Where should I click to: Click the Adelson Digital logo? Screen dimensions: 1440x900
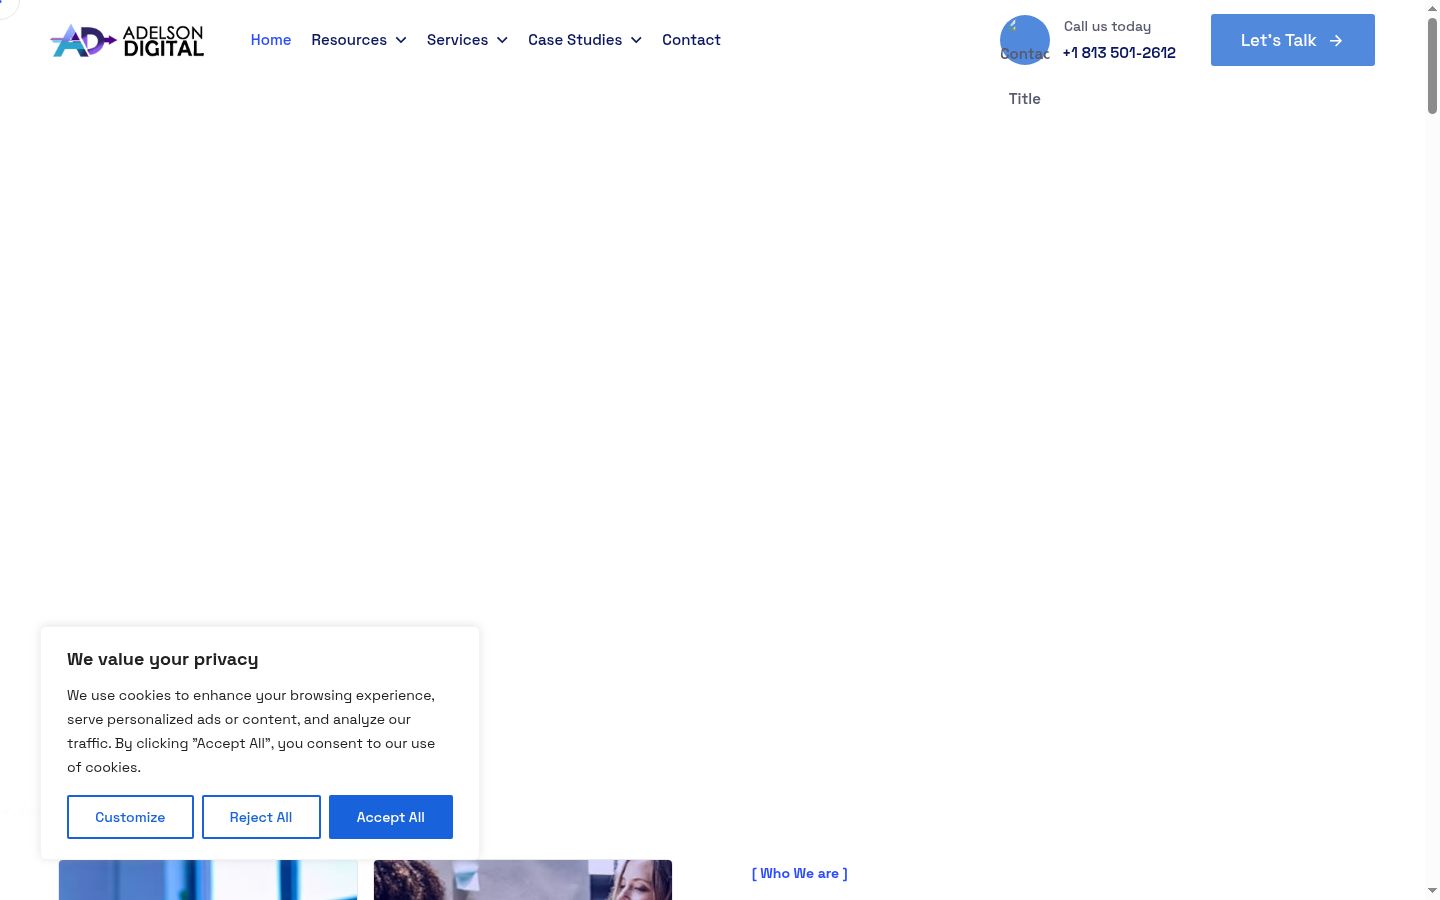(127, 40)
